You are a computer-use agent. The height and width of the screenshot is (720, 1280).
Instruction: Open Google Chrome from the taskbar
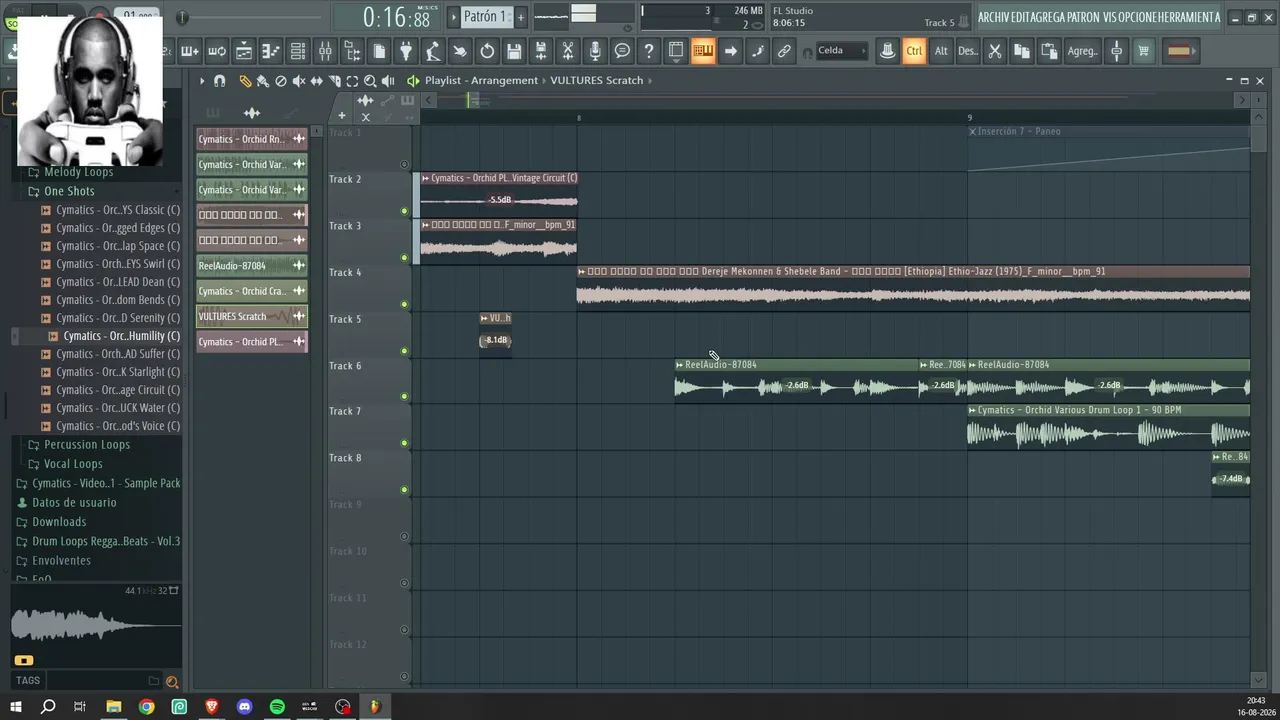coord(147,707)
